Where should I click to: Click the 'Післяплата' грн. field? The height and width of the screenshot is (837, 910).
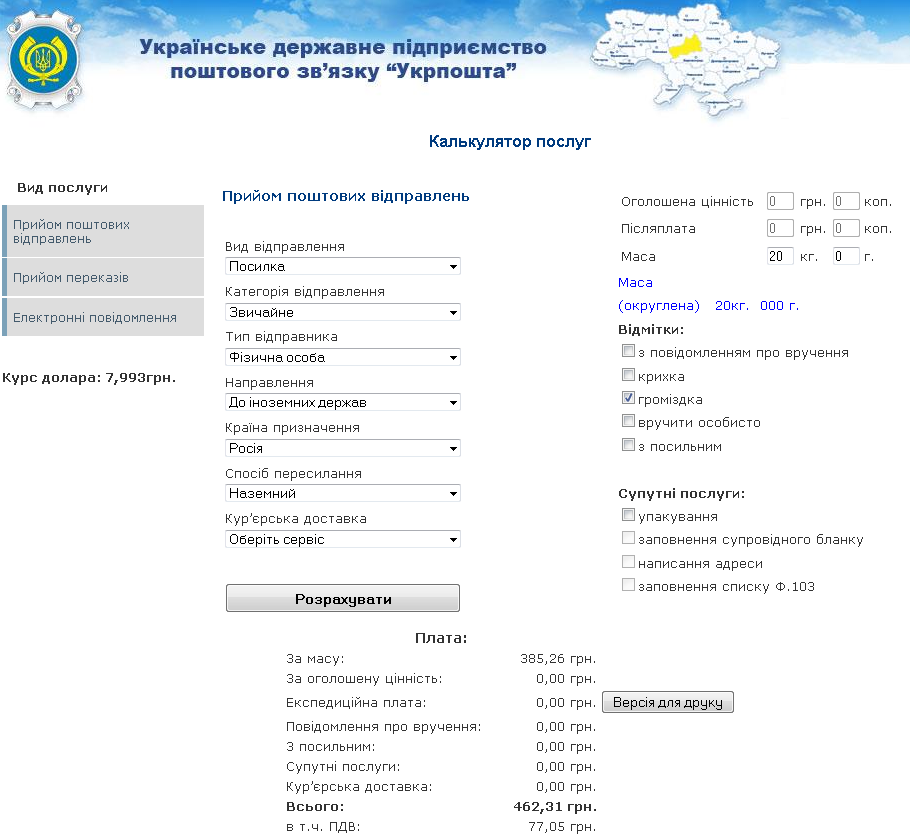point(780,228)
